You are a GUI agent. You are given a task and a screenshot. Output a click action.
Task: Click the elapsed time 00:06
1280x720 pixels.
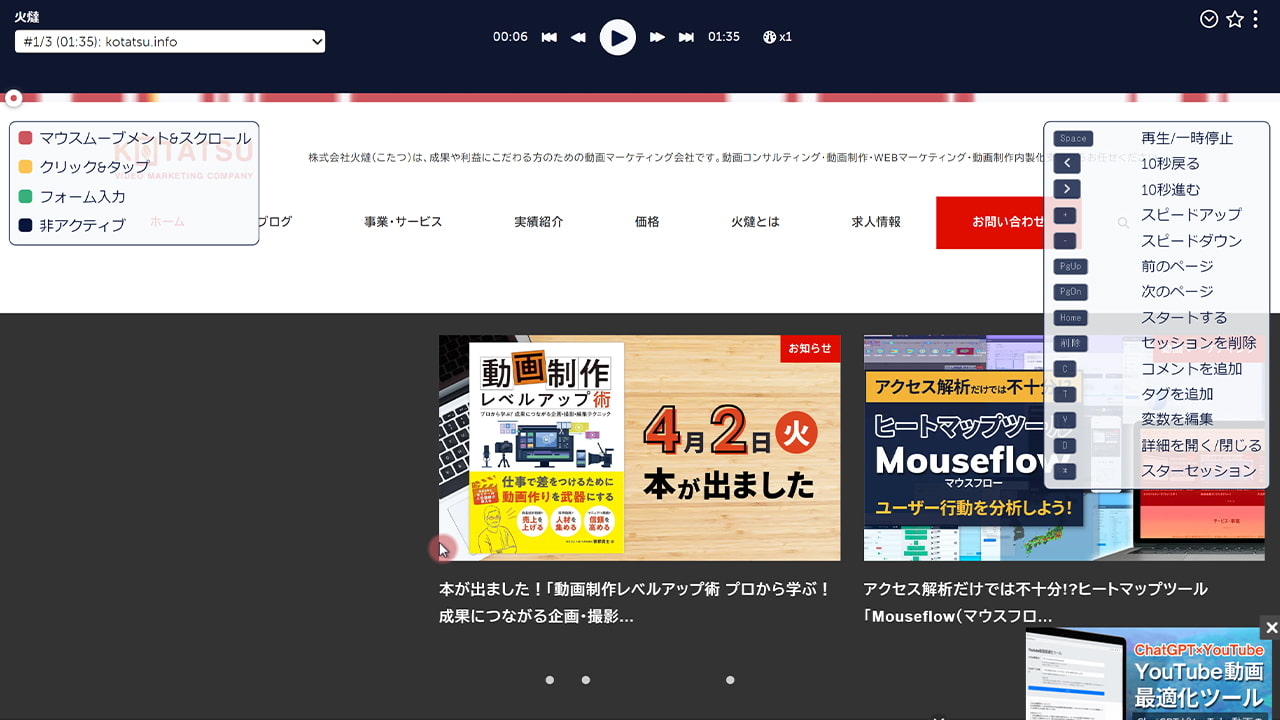pos(510,37)
